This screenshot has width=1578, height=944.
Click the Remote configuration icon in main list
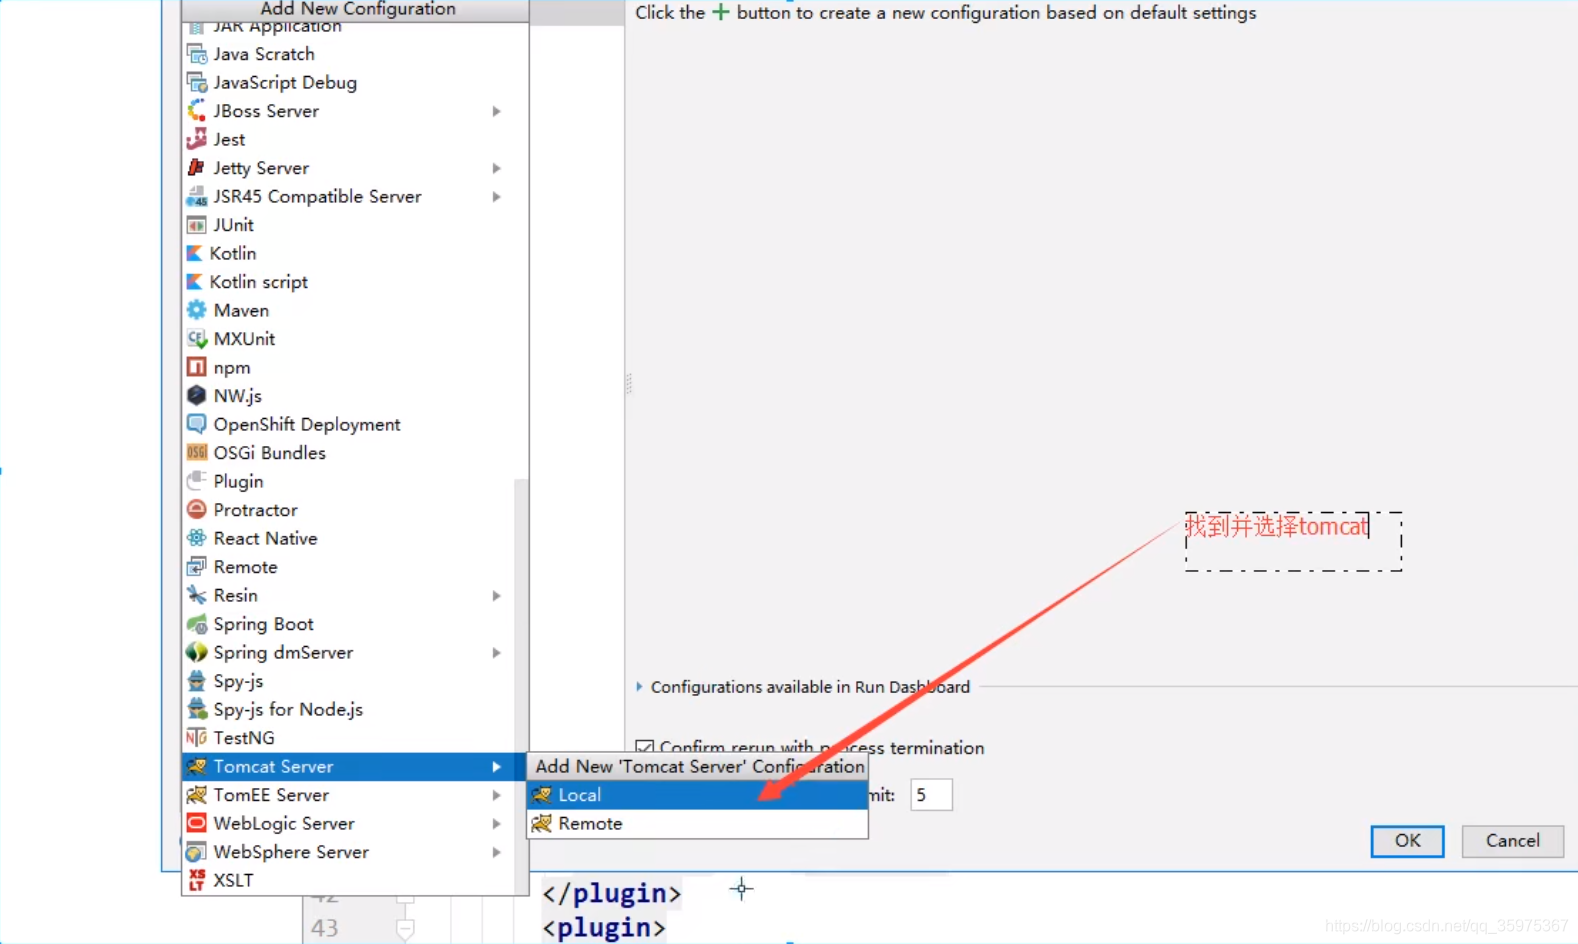click(197, 567)
